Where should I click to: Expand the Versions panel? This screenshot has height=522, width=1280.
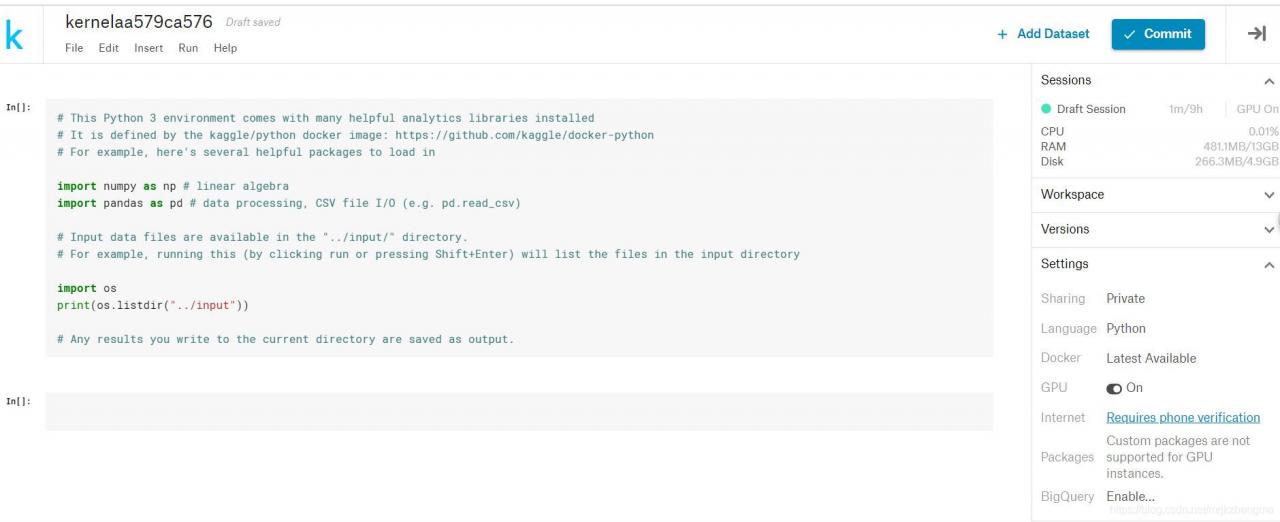point(1269,230)
